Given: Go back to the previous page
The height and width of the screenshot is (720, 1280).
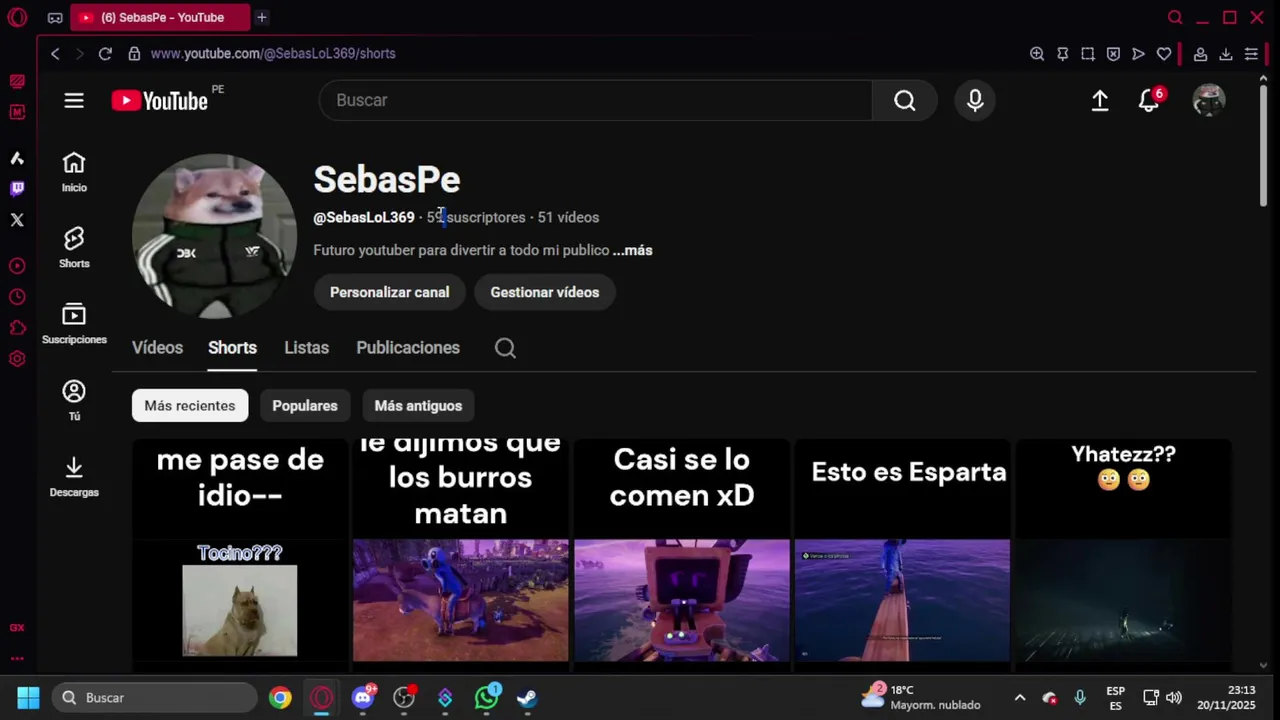Looking at the screenshot, I should pyautogui.click(x=55, y=53).
